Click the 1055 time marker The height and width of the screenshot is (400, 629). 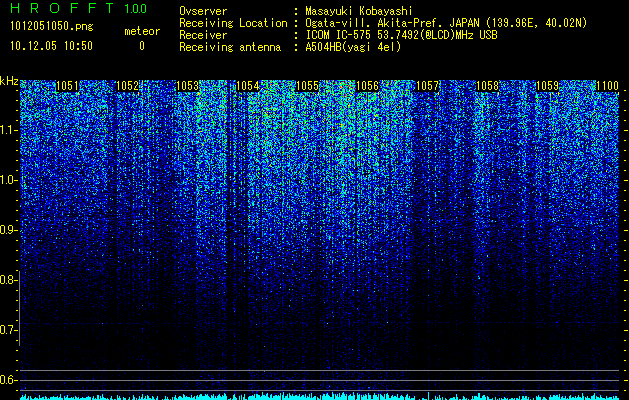pyautogui.click(x=307, y=86)
